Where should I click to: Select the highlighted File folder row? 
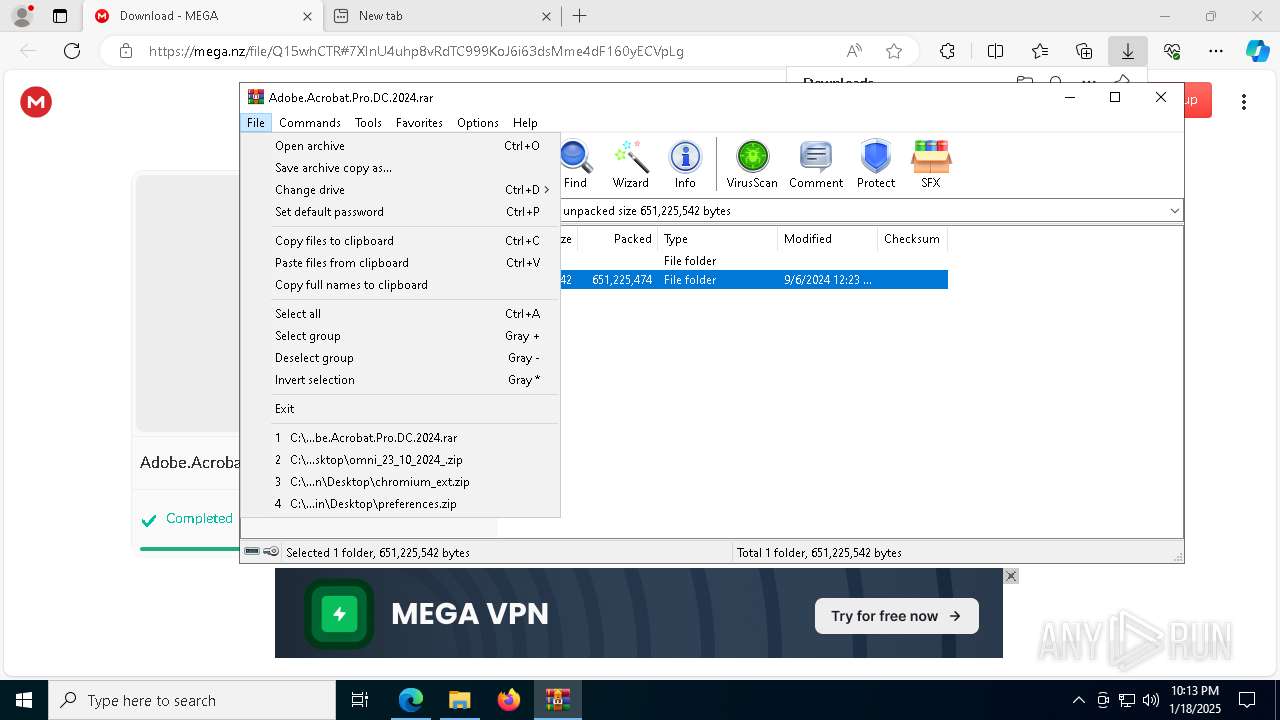752,280
